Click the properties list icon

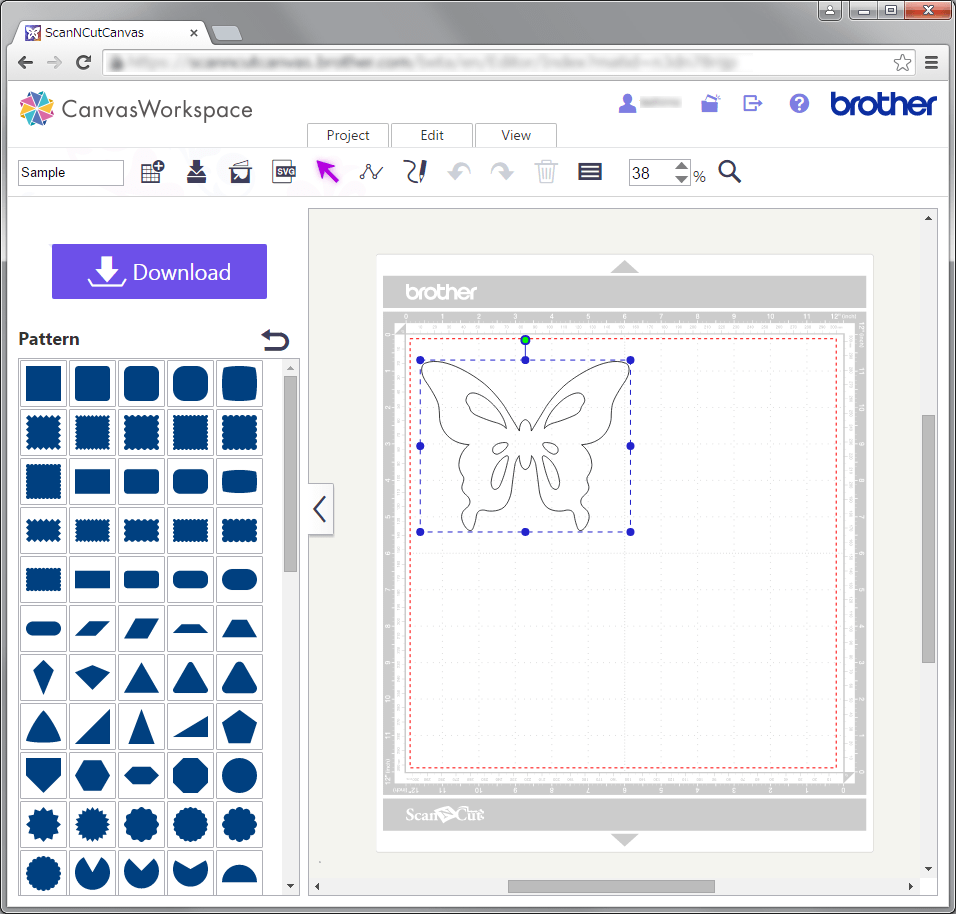click(589, 172)
